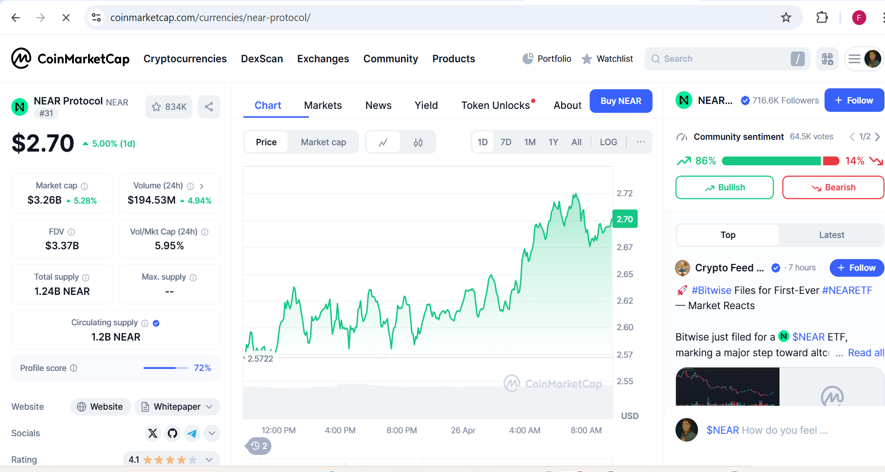
Task: Open chart more options ellipsis
Action: click(x=640, y=142)
